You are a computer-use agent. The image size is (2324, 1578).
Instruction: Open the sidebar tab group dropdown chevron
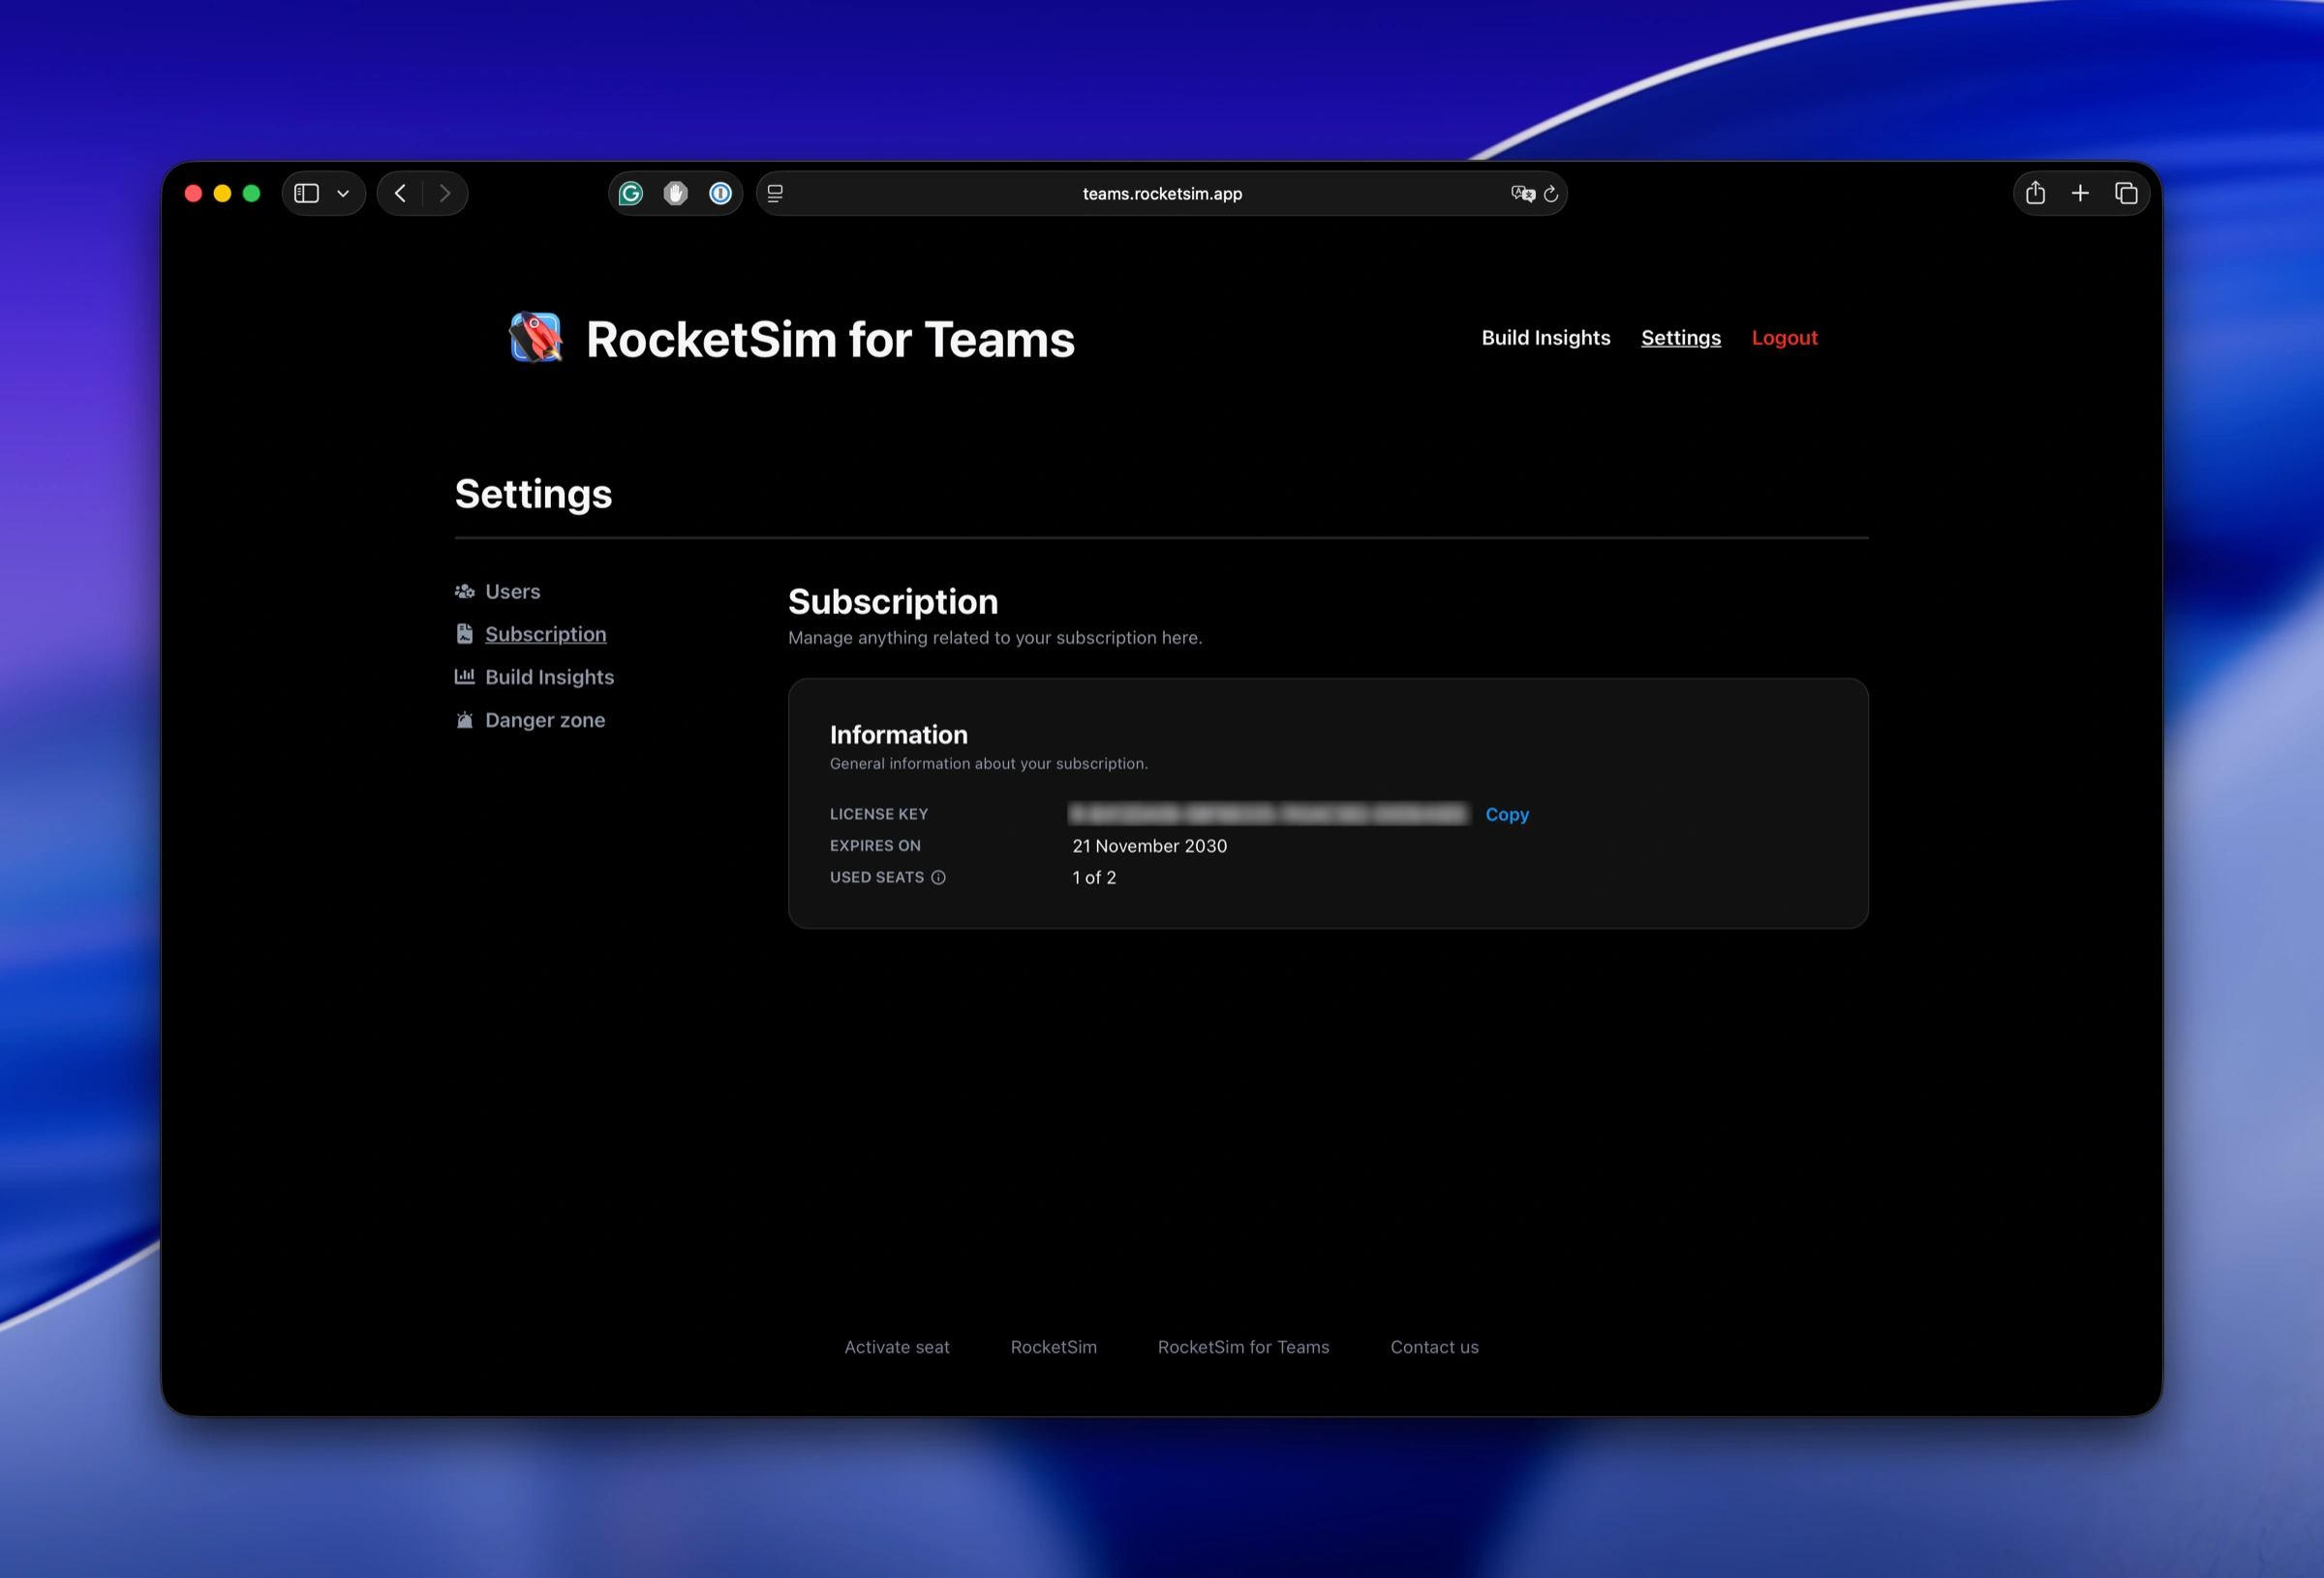point(343,193)
